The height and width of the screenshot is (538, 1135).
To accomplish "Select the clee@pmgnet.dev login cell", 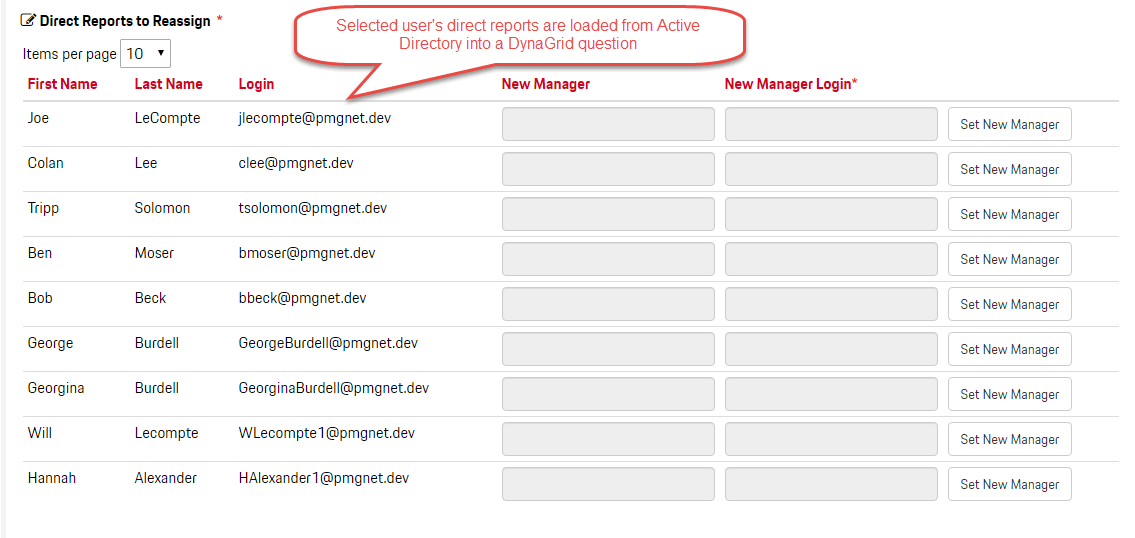I will (296, 163).
